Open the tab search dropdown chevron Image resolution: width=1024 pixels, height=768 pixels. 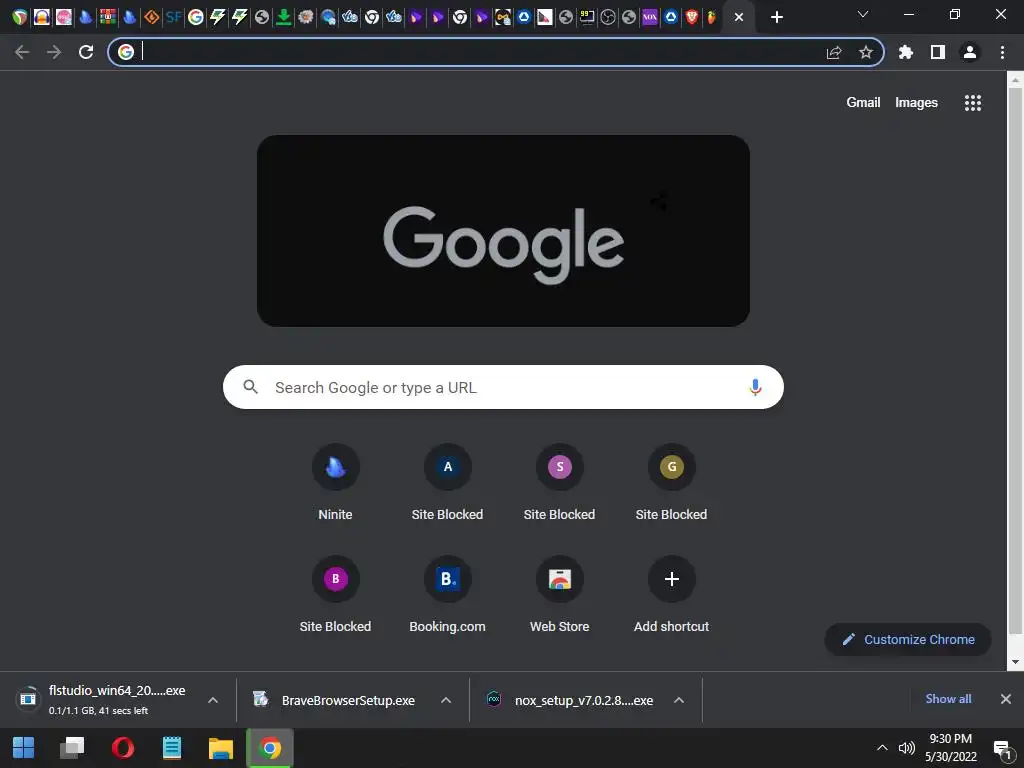click(863, 14)
